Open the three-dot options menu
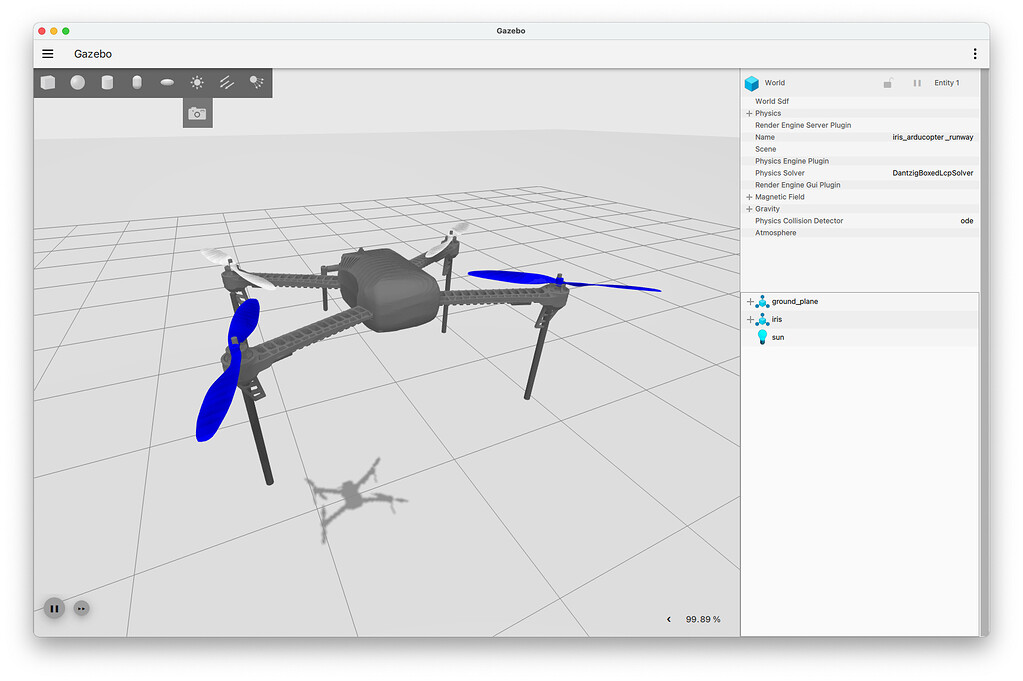The width and height of the screenshot is (1023, 681). [976, 53]
